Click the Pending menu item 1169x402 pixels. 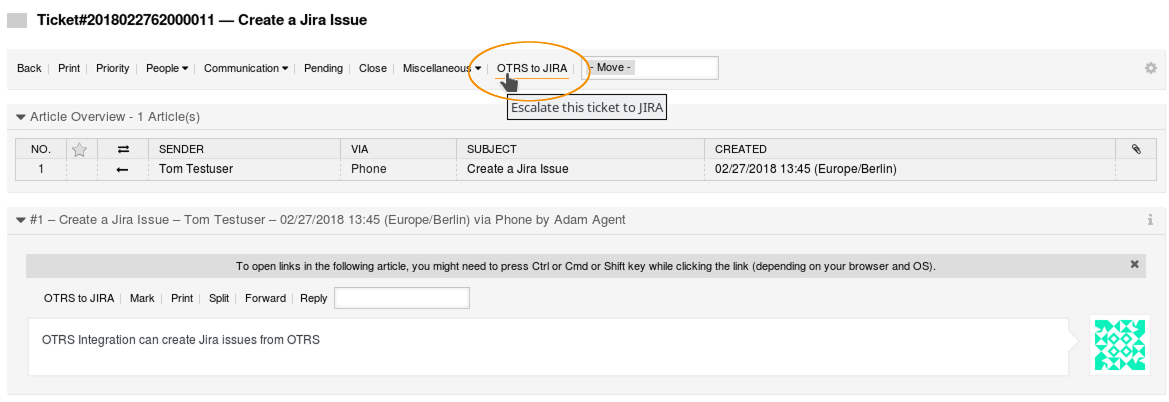(x=323, y=68)
